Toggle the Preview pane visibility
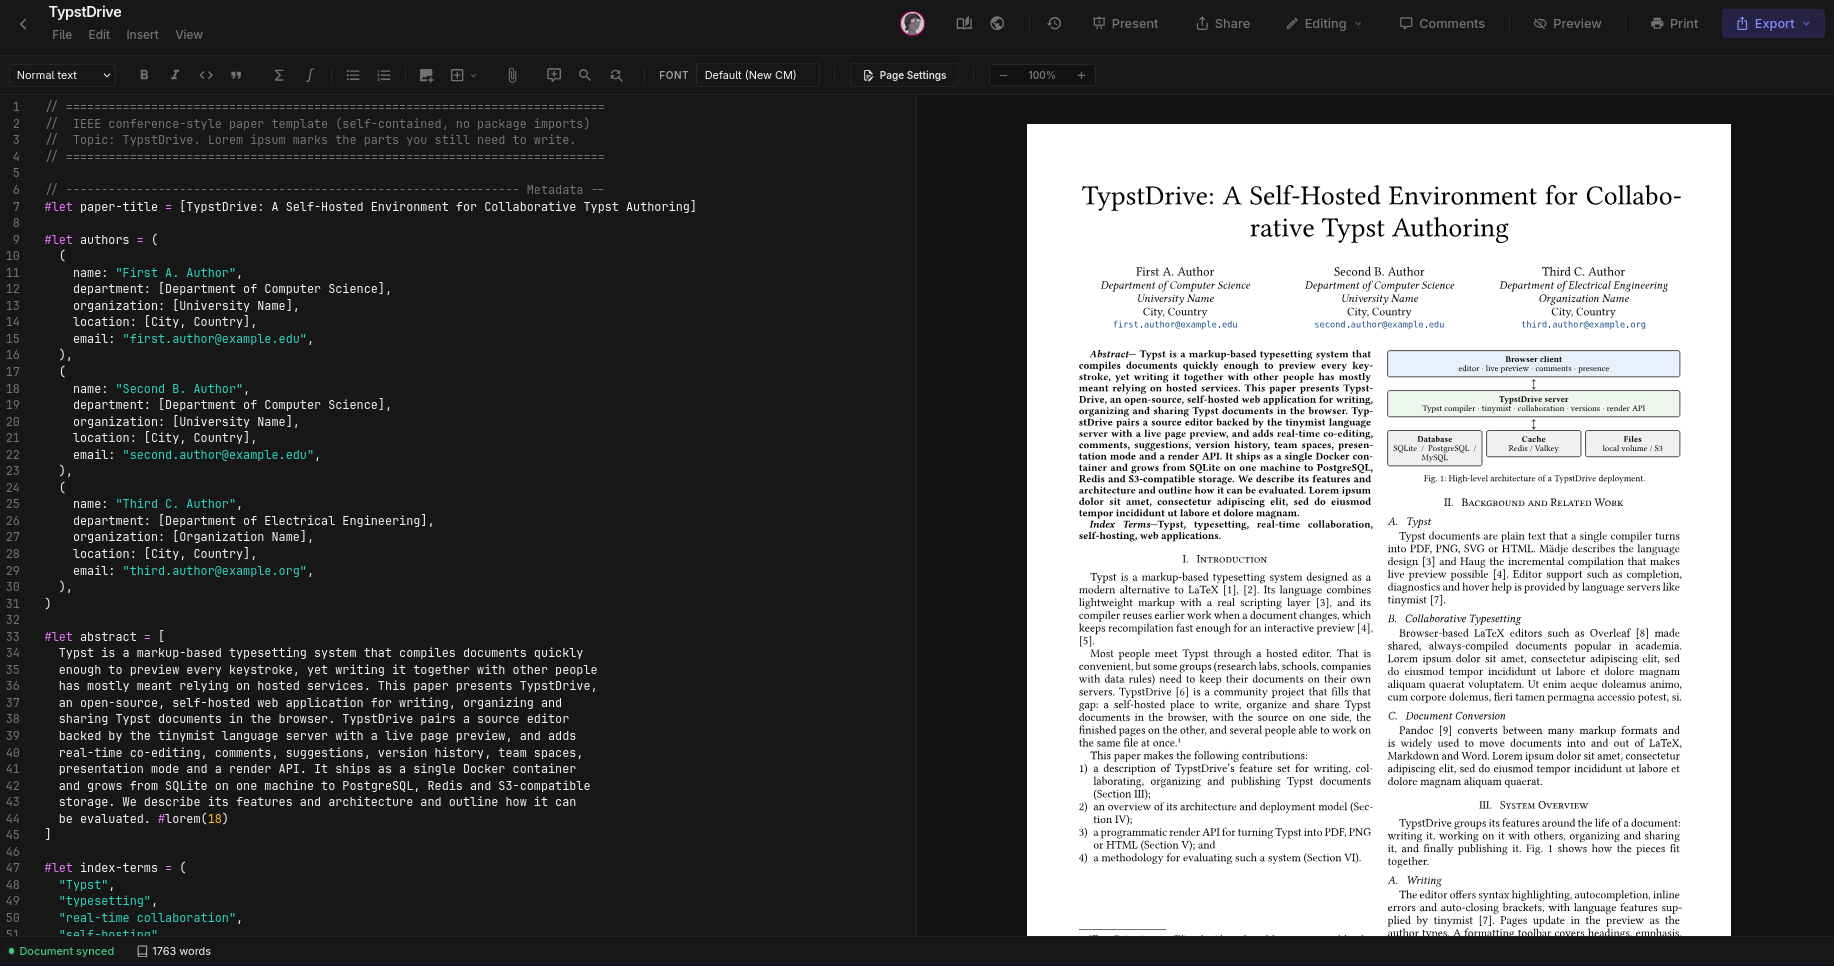This screenshot has height=966, width=1834. point(1567,23)
